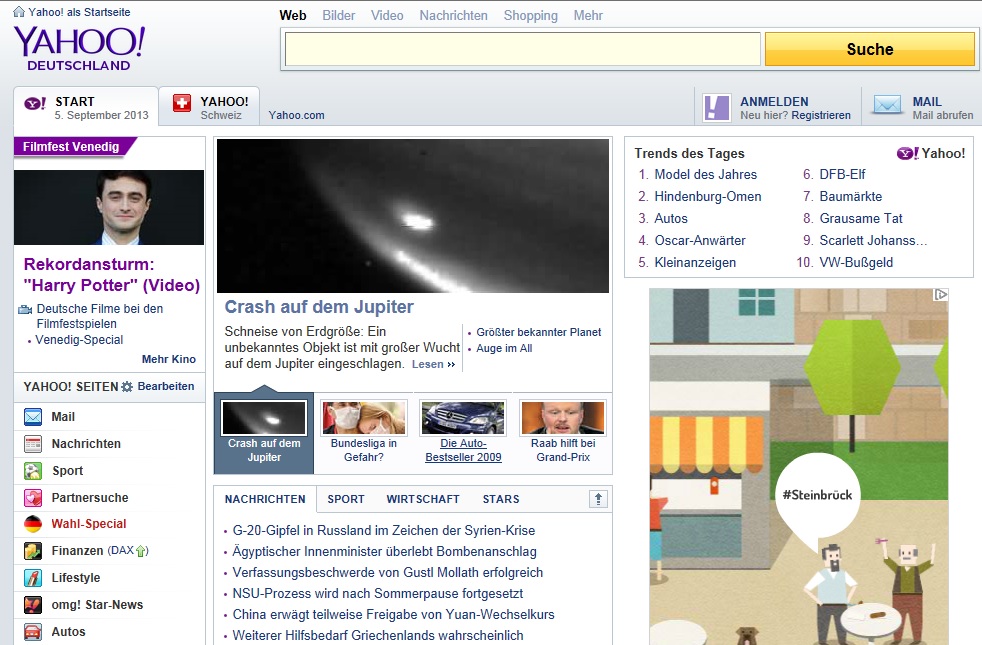The width and height of the screenshot is (982, 645).
Task: Click the Mail envelope icon in Yahoo! Seiten
Action: coord(33,416)
